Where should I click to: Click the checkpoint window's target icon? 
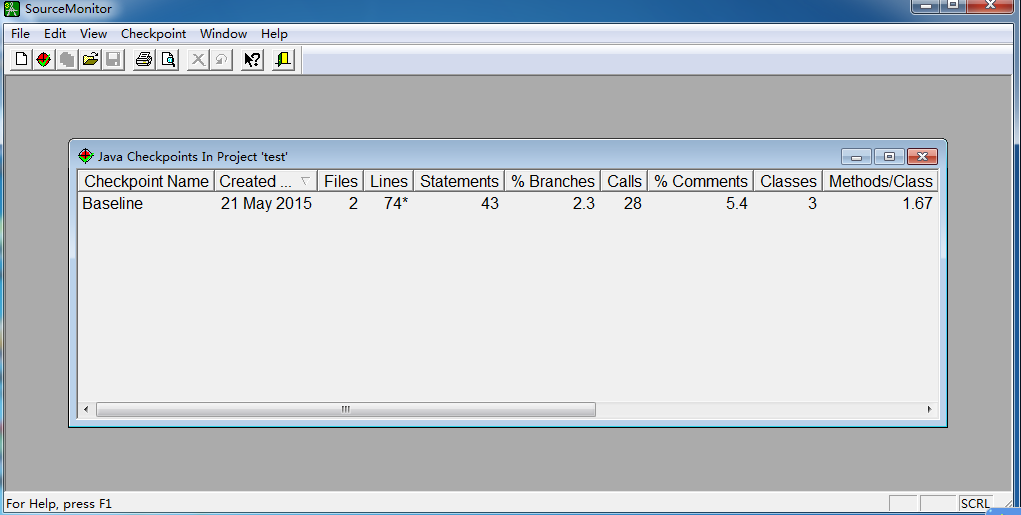point(85,156)
